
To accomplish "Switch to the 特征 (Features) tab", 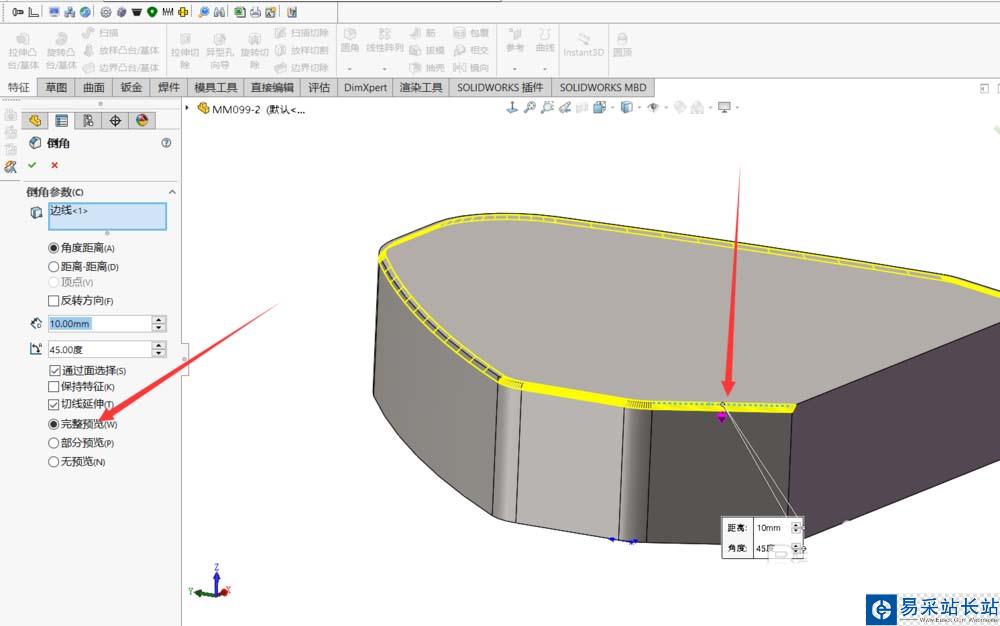I will point(18,87).
